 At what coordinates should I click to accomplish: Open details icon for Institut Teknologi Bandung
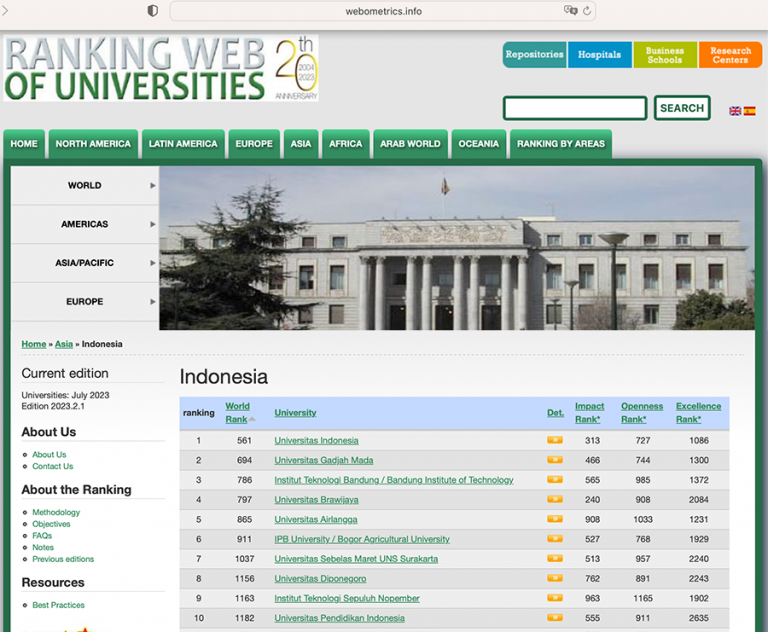pos(554,479)
